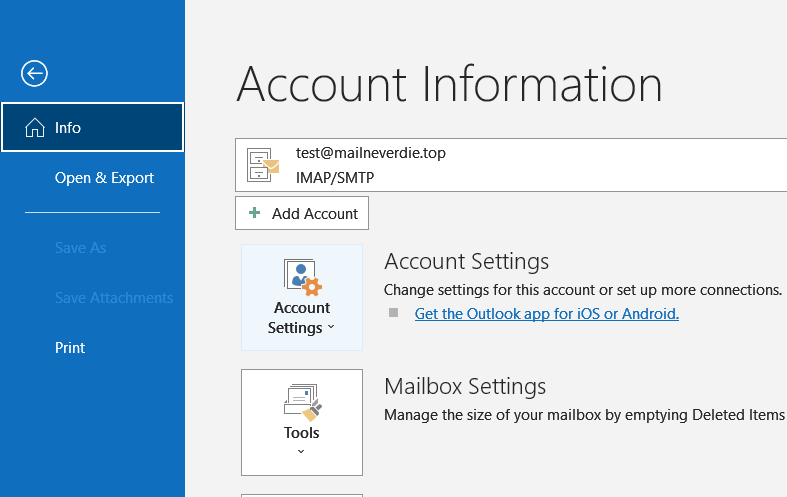This screenshot has width=787, height=497.
Task: Click the IMAP/SMTP account type text
Action: 334,177
